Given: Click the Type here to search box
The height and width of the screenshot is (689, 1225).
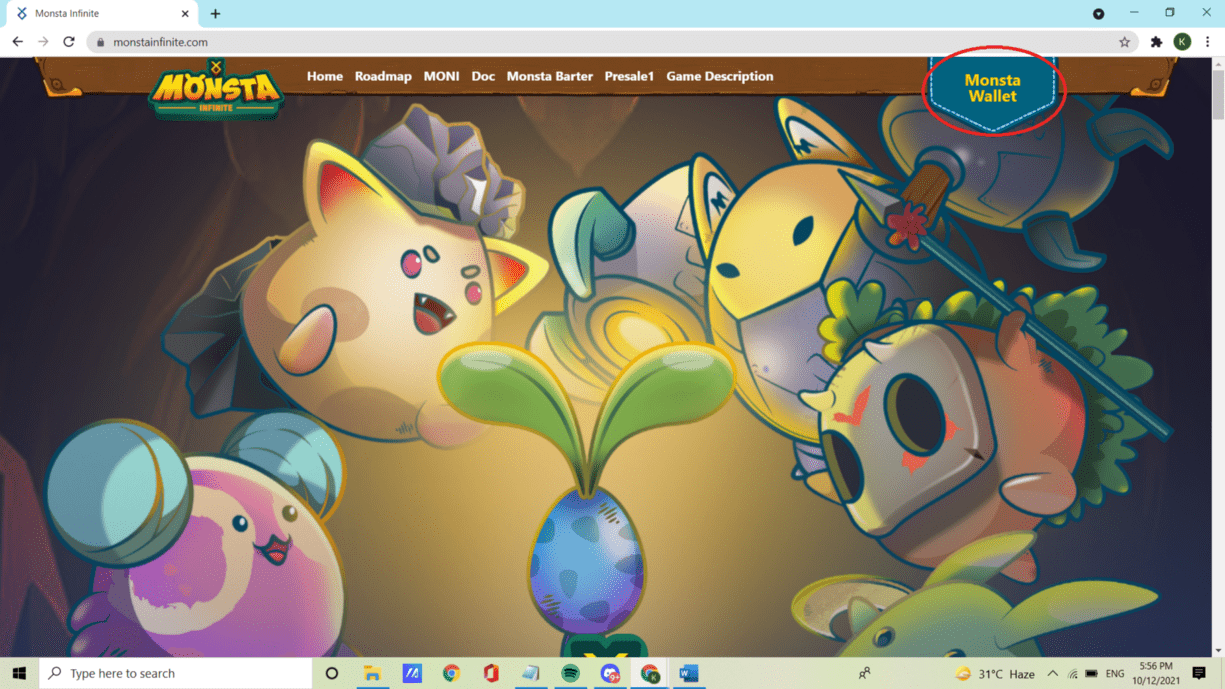Looking at the screenshot, I should pos(176,673).
